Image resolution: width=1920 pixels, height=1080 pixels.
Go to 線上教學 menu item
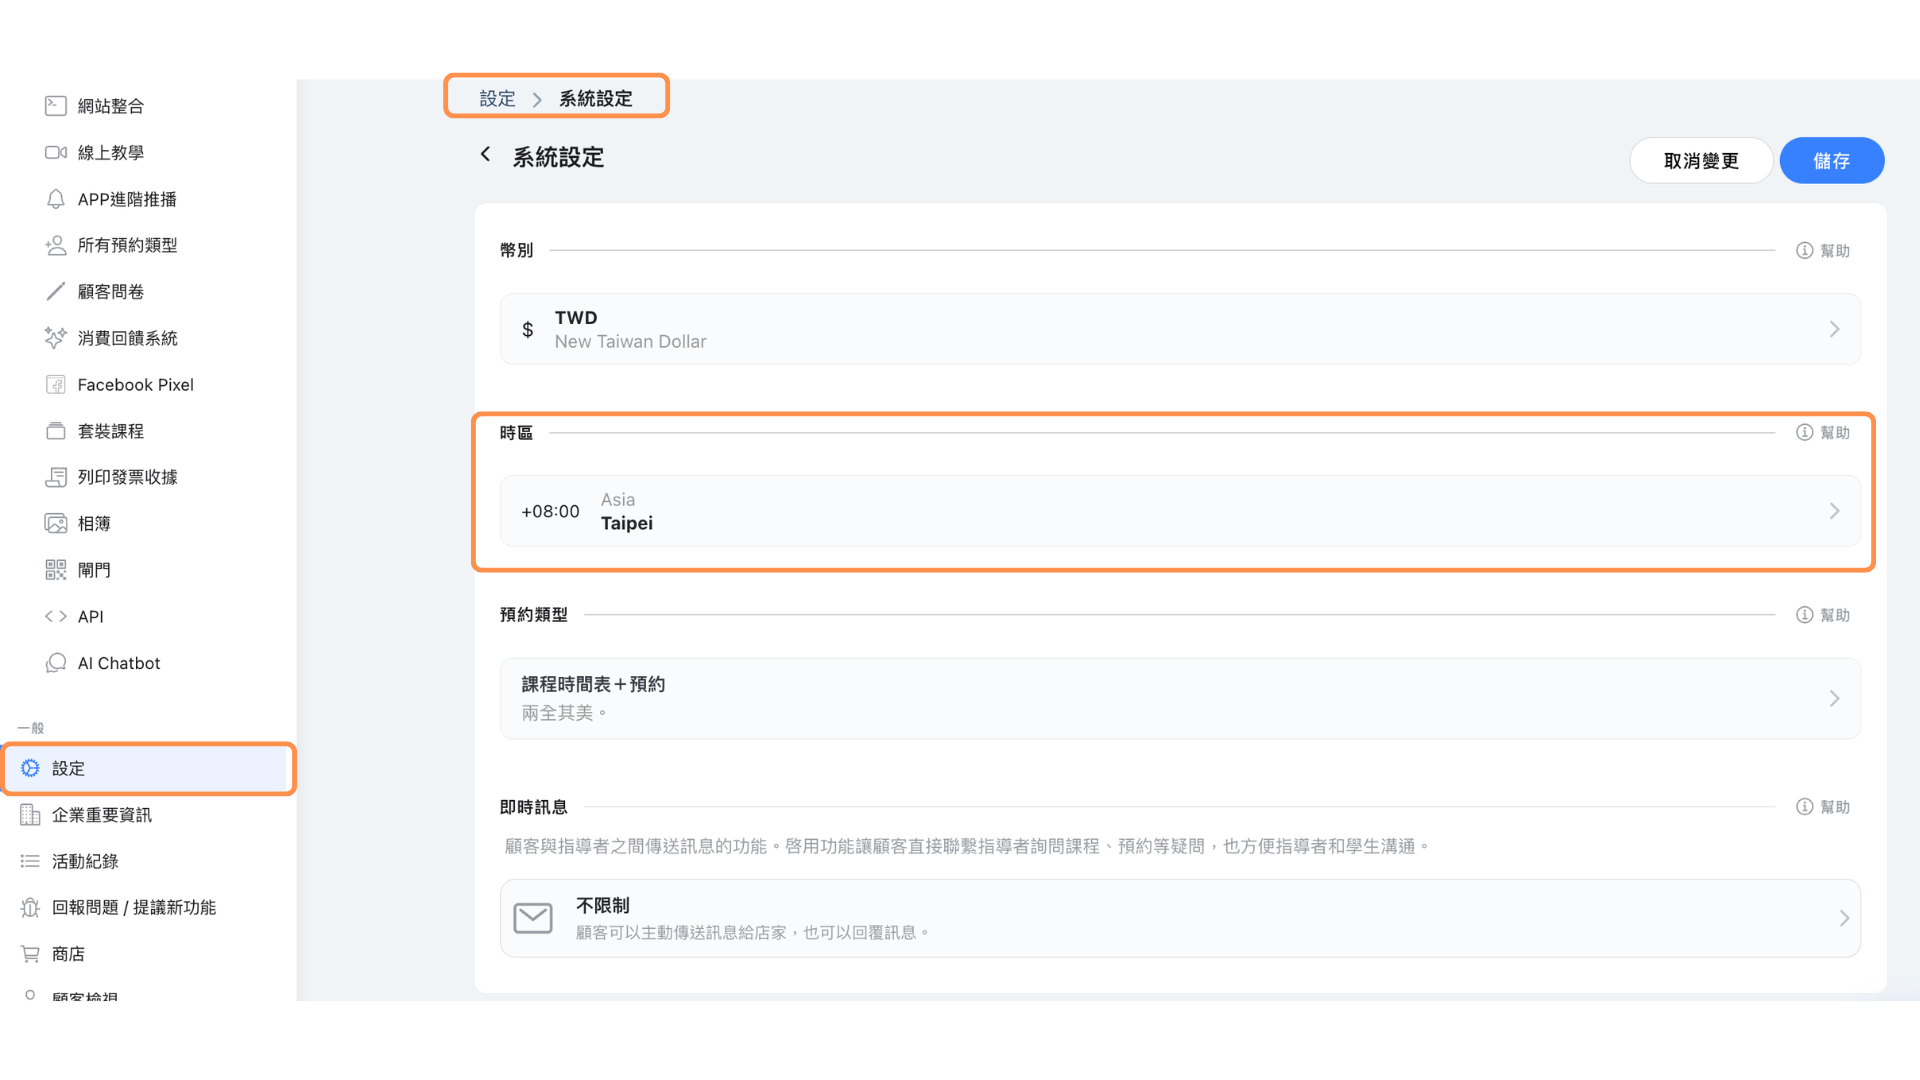(111, 152)
